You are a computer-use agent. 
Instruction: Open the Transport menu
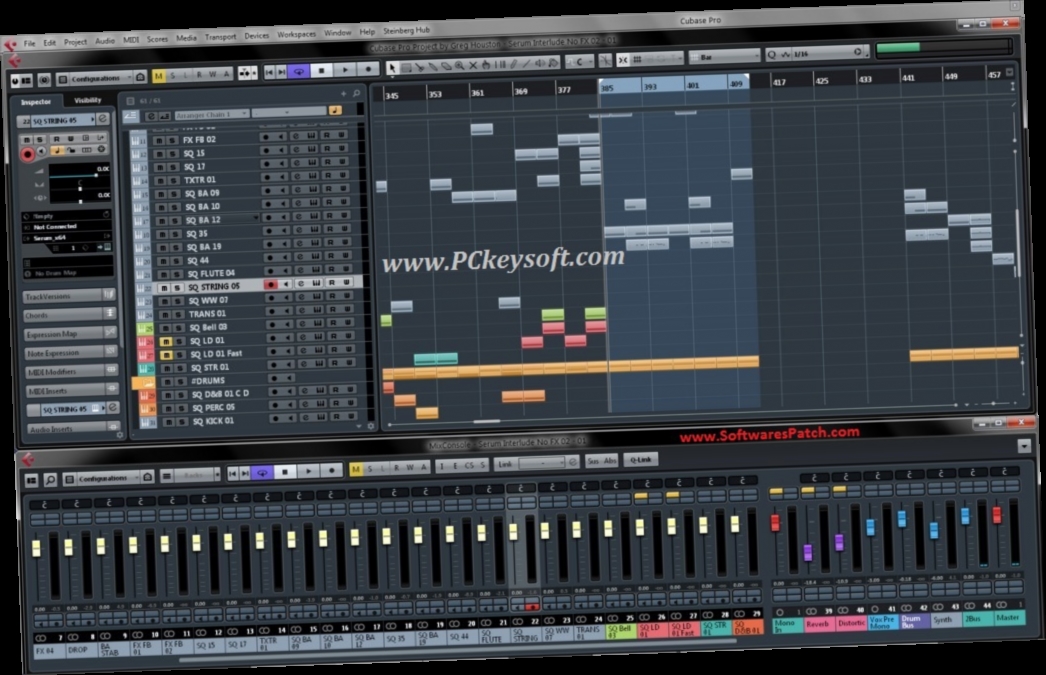tap(220, 37)
